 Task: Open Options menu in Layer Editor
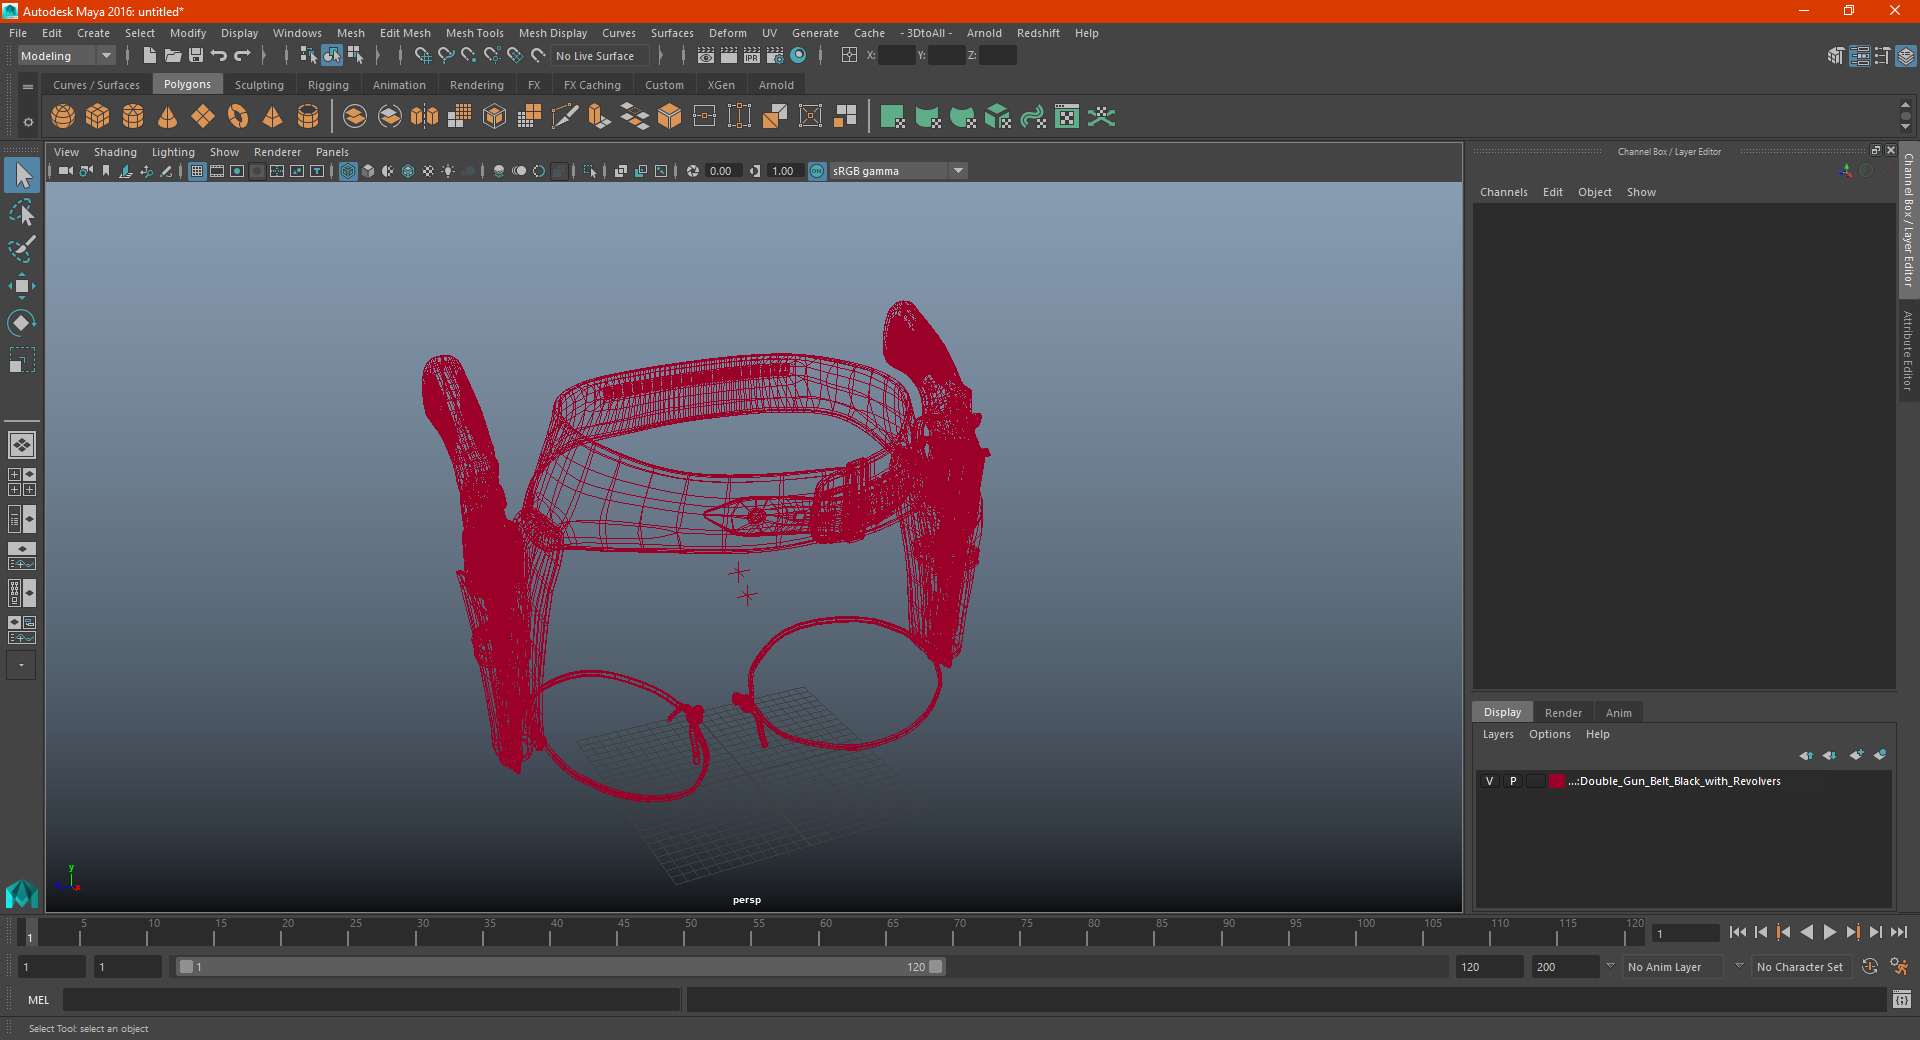coord(1549,734)
